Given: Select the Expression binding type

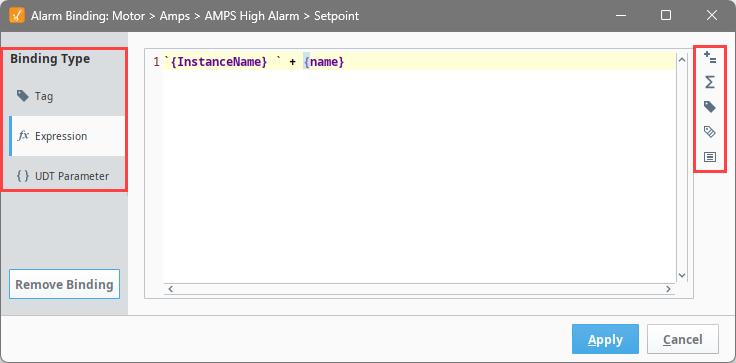Looking at the screenshot, I should (67, 136).
